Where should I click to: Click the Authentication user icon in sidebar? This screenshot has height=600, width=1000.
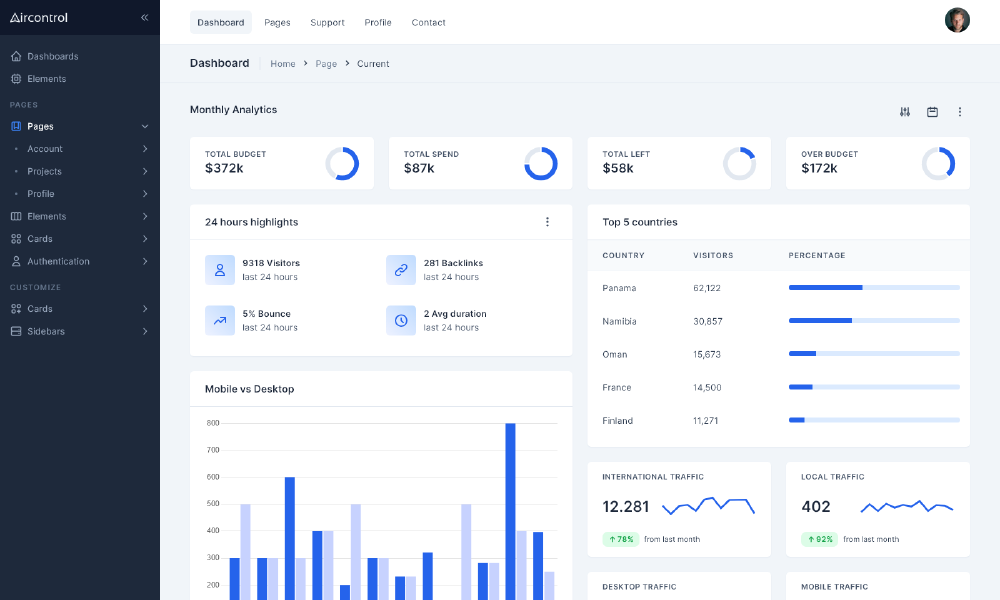14,261
